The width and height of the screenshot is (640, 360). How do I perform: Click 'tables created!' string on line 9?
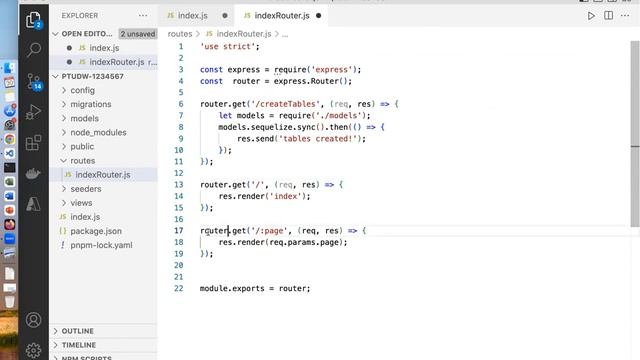click(318, 139)
